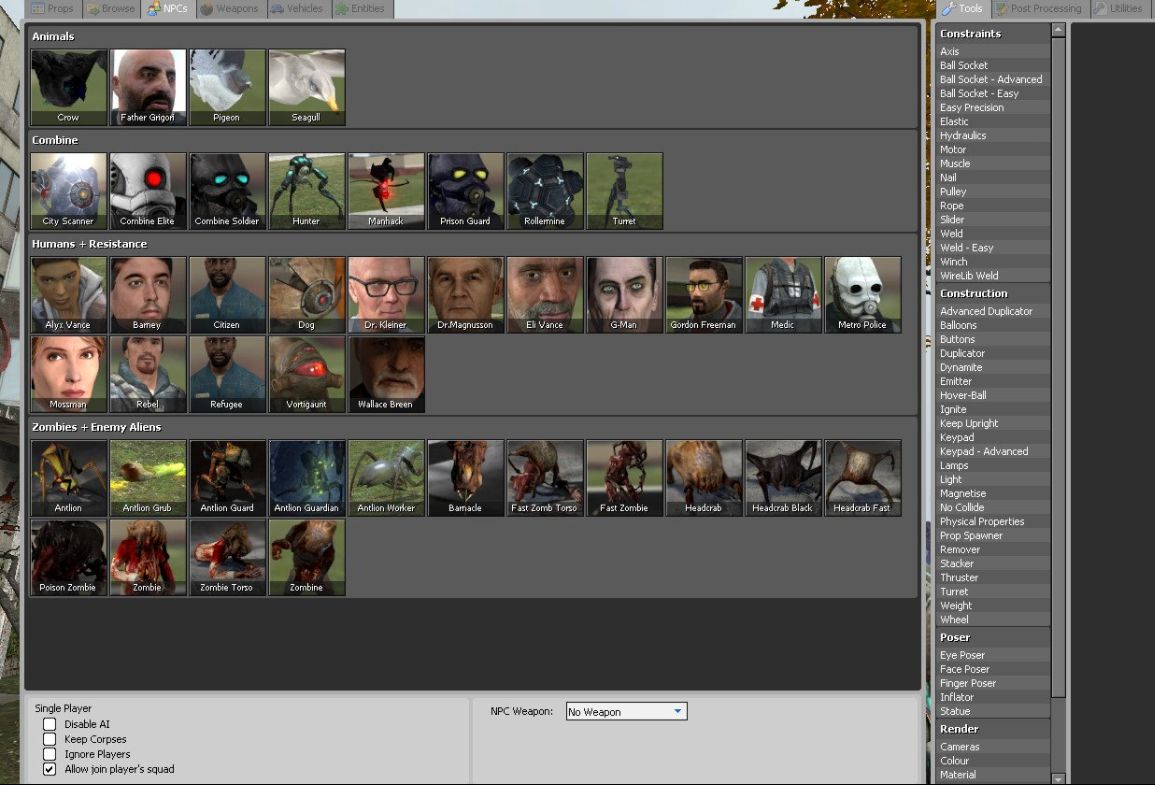The image size is (1155, 785).
Task: Open the Post Processing tab
Action: [x=1038, y=9]
